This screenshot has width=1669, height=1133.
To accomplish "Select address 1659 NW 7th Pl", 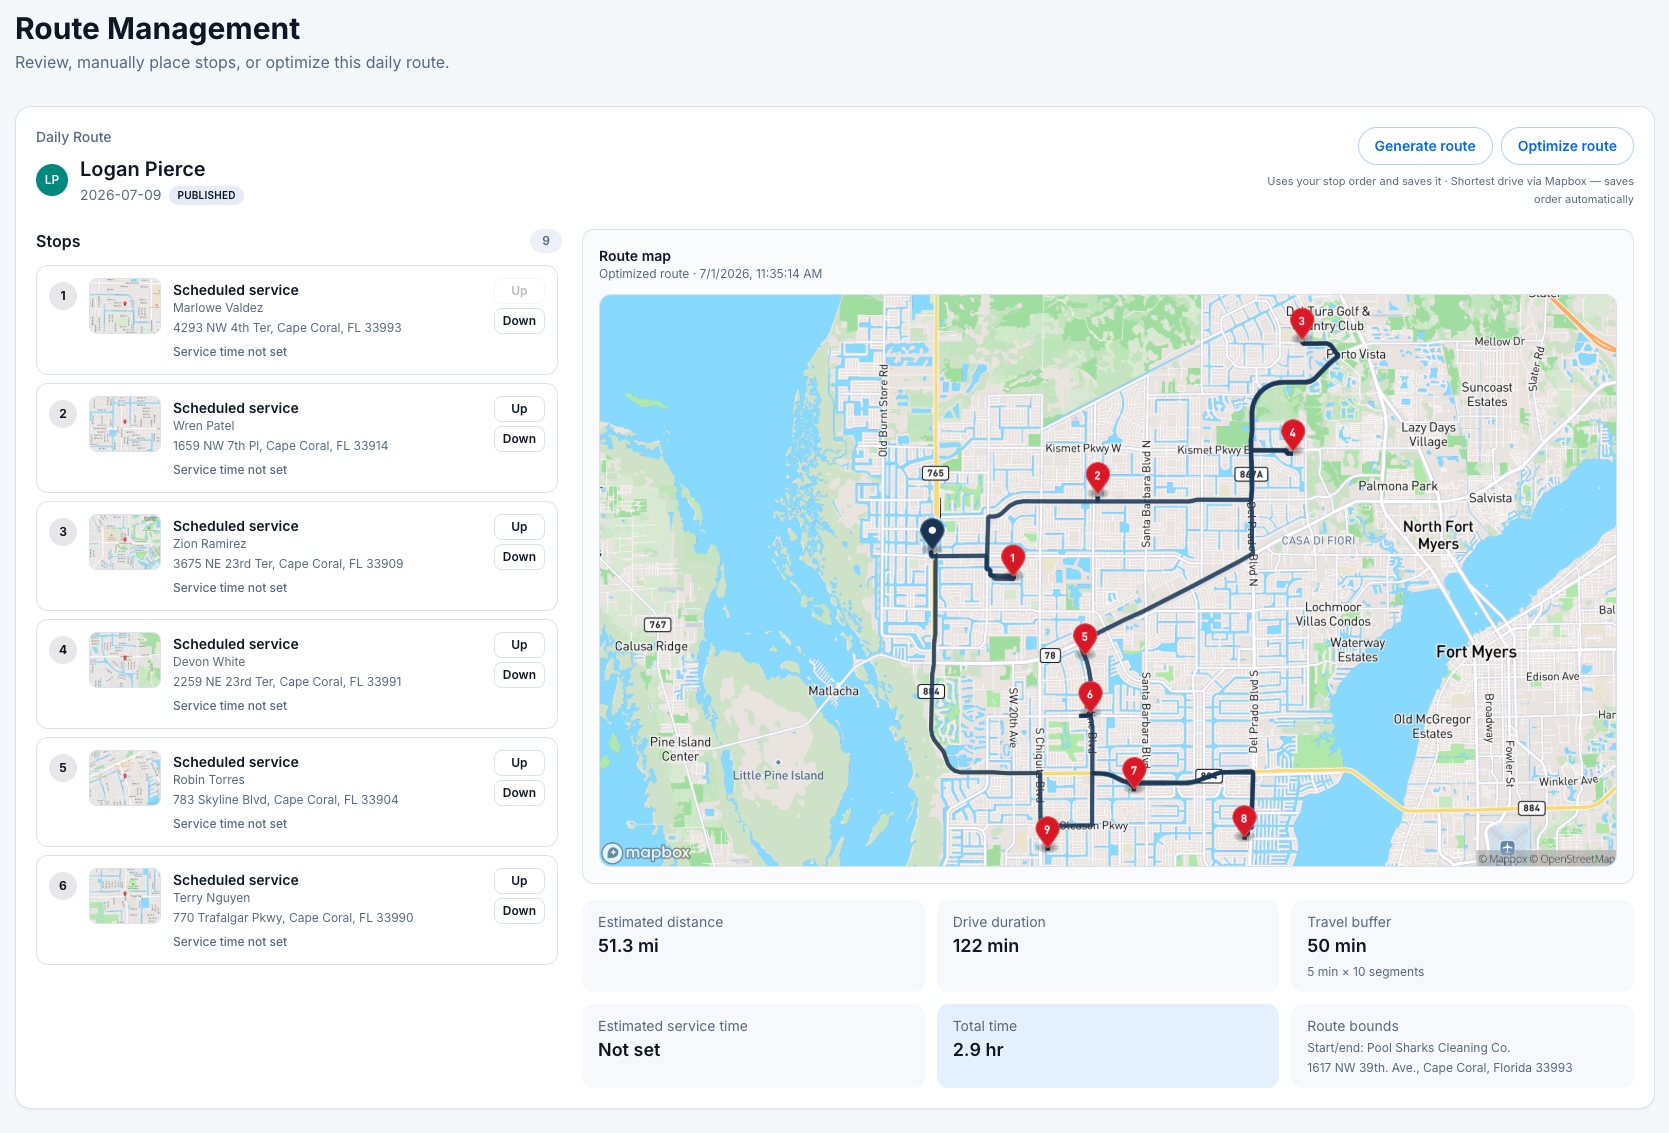I will 280,446.
